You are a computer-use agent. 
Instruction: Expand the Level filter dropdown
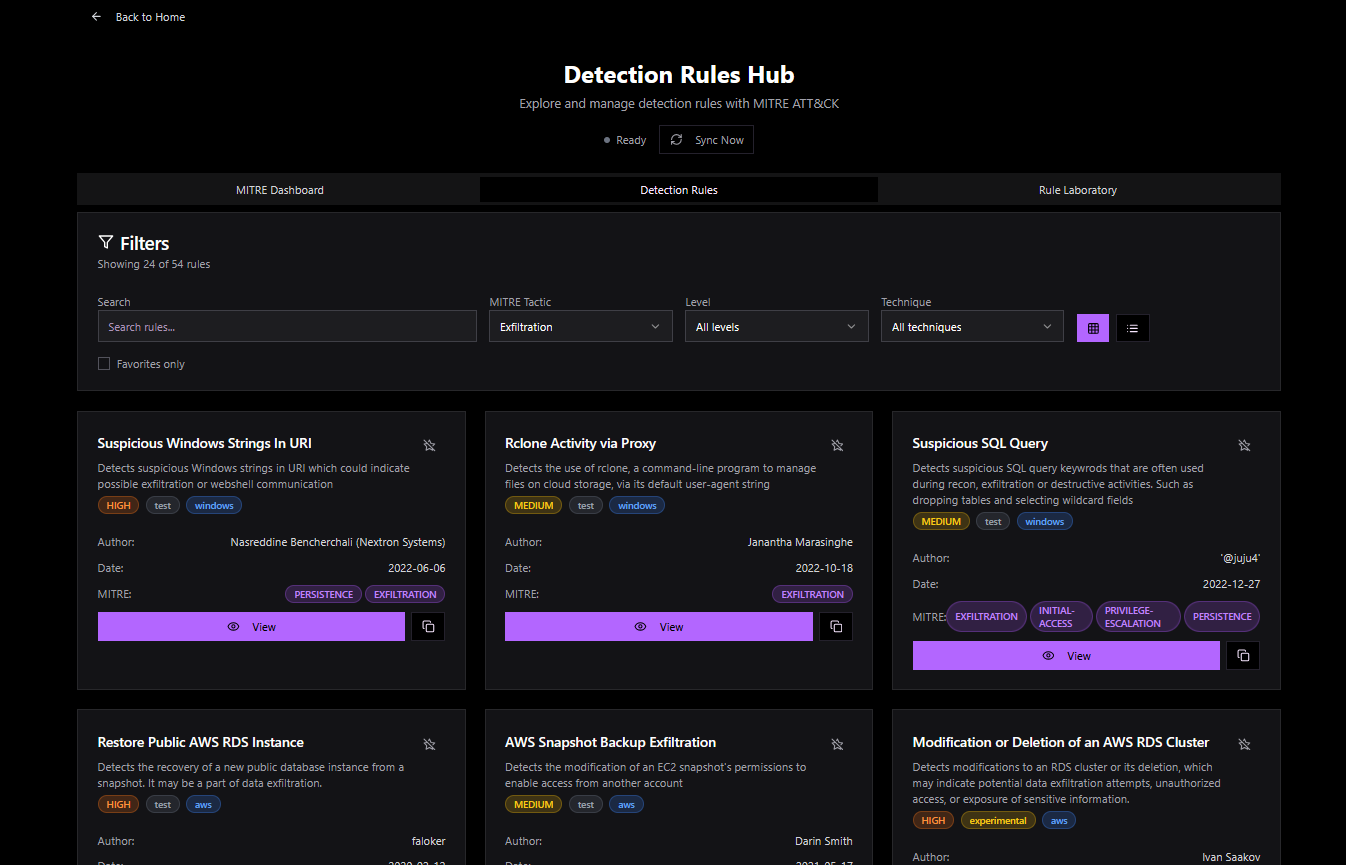tap(776, 327)
